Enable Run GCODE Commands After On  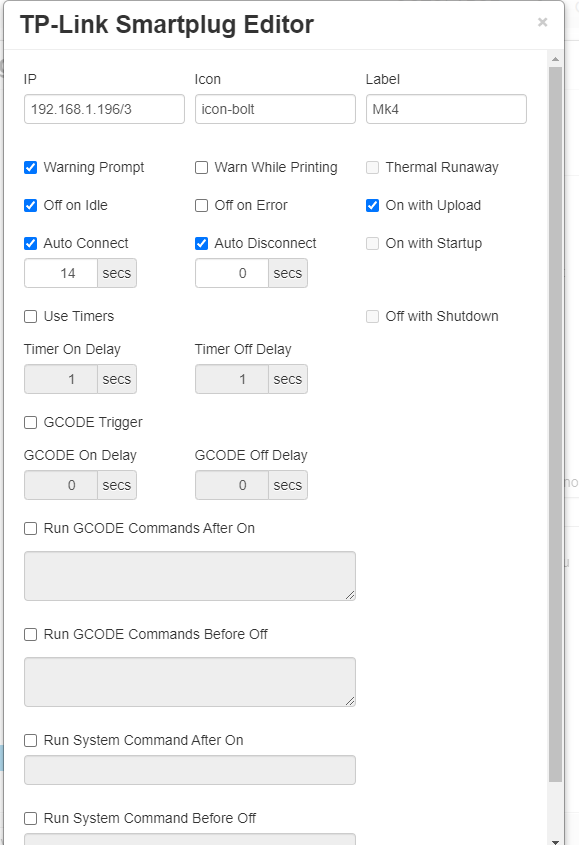(30, 528)
